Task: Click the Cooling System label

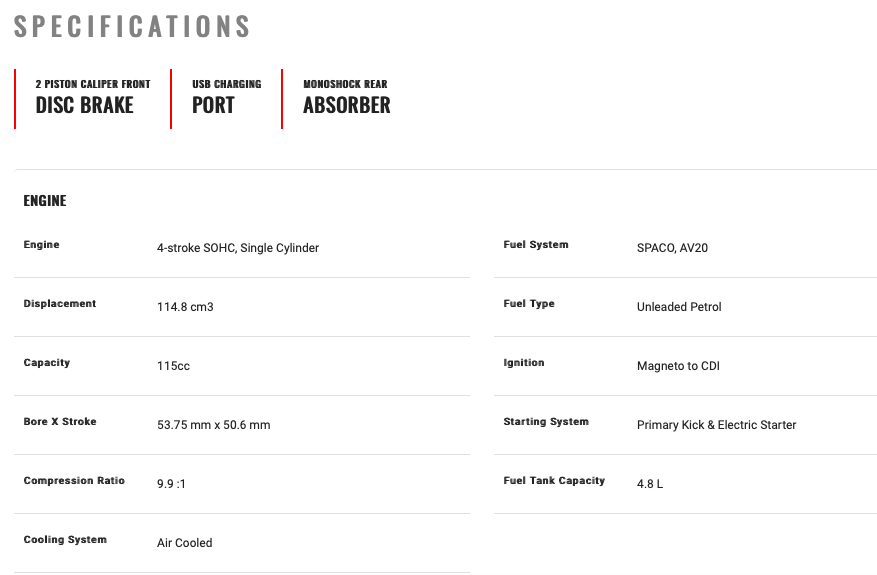Action: (x=65, y=540)
